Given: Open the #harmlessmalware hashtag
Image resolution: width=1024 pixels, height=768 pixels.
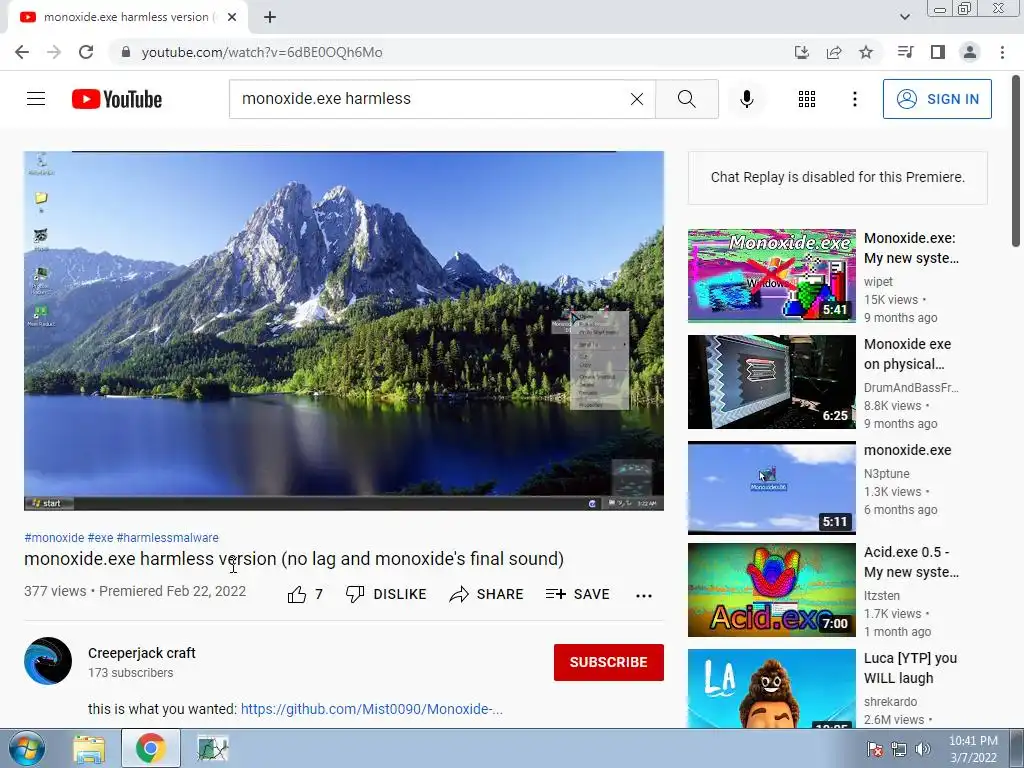Looking at the screenshot, I should point(168,537).
